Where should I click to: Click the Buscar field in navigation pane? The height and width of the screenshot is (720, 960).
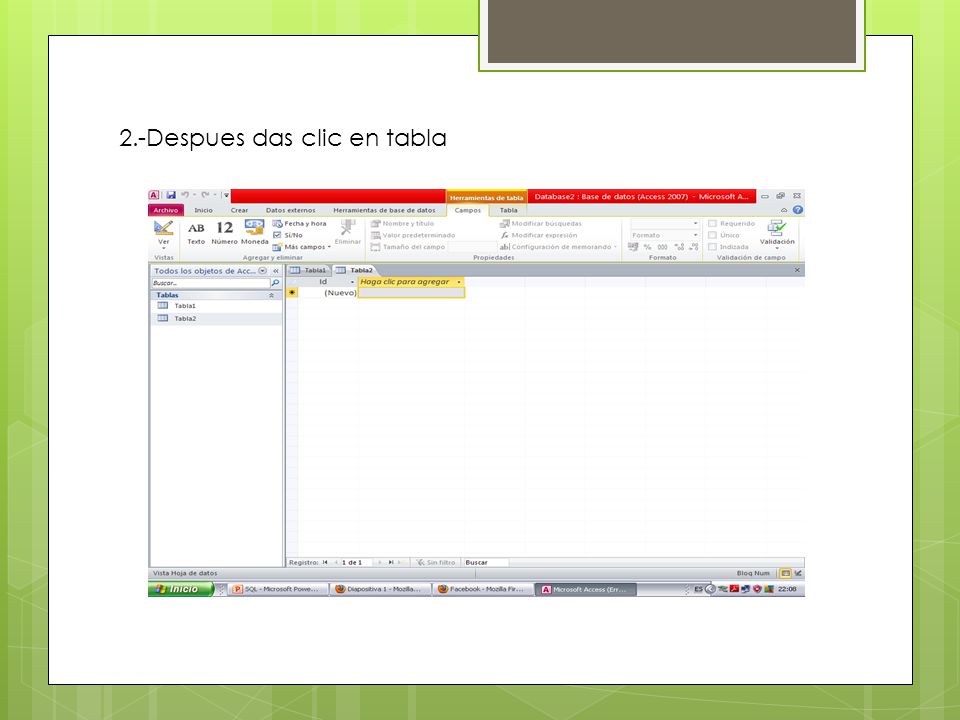click(x=211, y=283)
